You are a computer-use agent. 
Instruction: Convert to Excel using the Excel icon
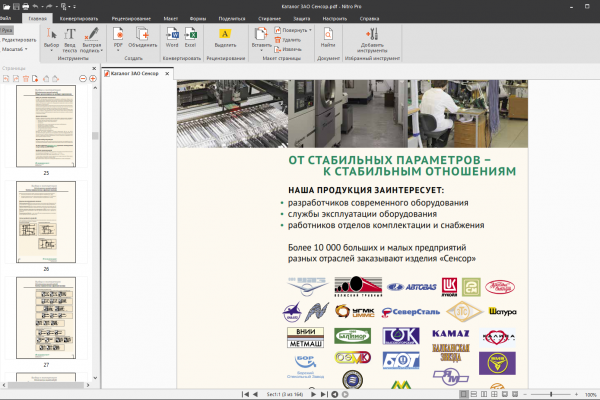(x=190, y=37)
